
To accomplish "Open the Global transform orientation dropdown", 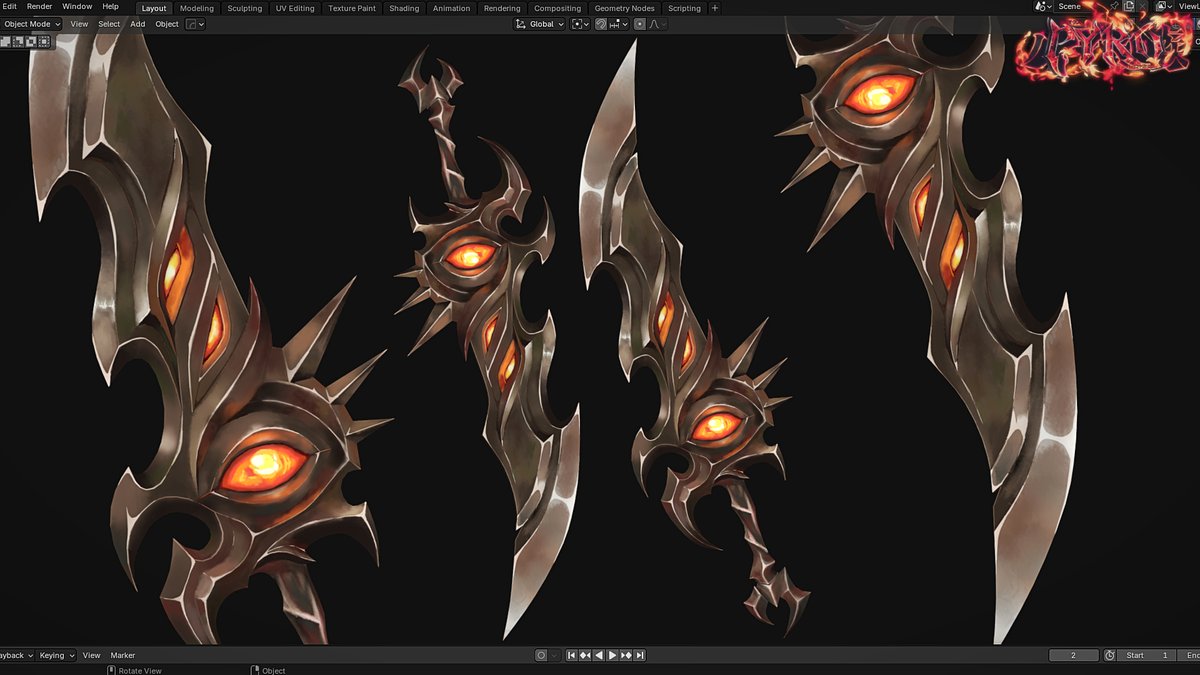I will pos(540,24).
